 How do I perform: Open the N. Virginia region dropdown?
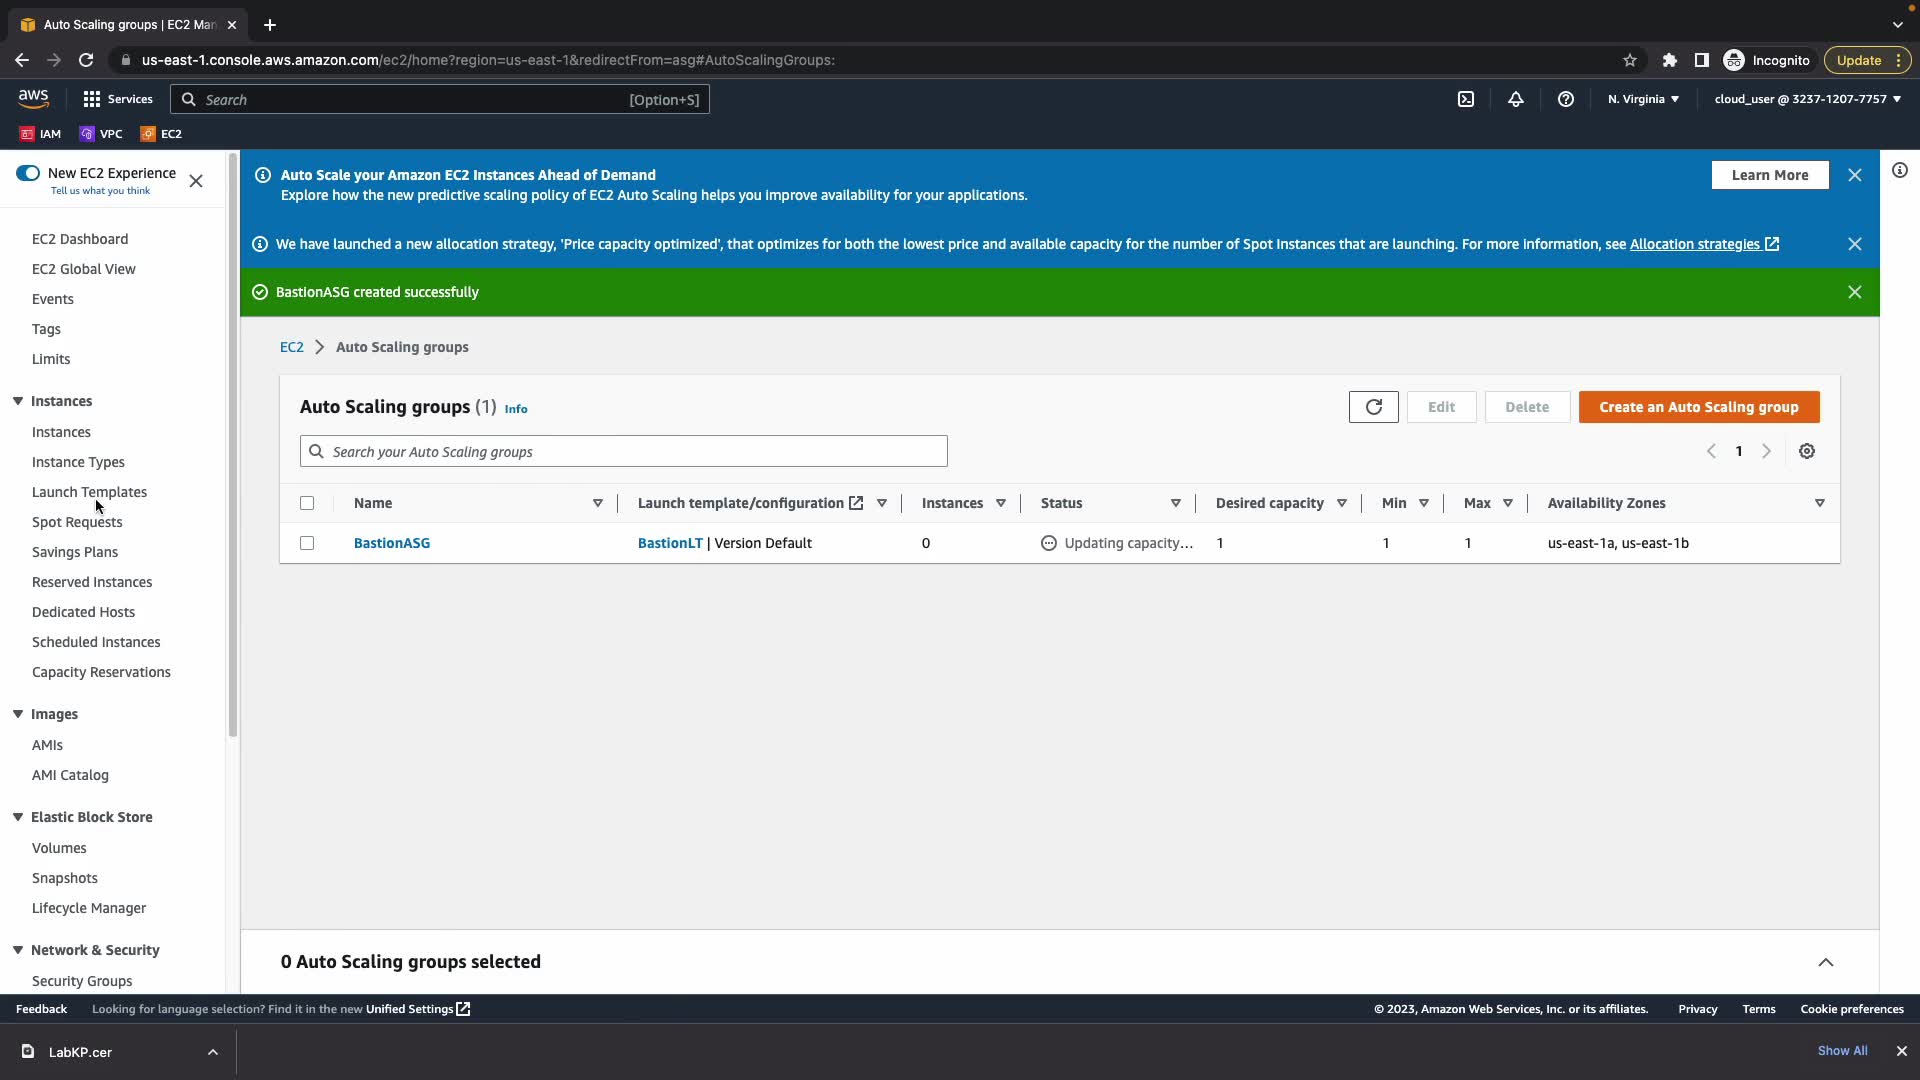1643,99
